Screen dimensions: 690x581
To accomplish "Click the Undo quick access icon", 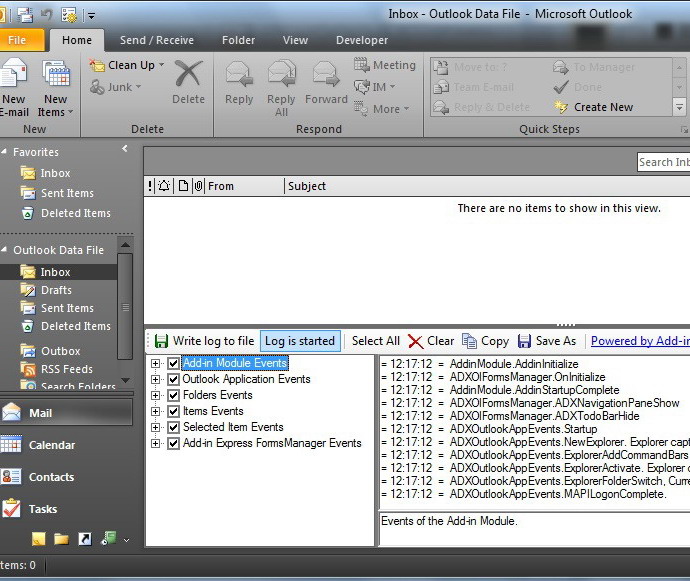I will (x=46, y=15).
